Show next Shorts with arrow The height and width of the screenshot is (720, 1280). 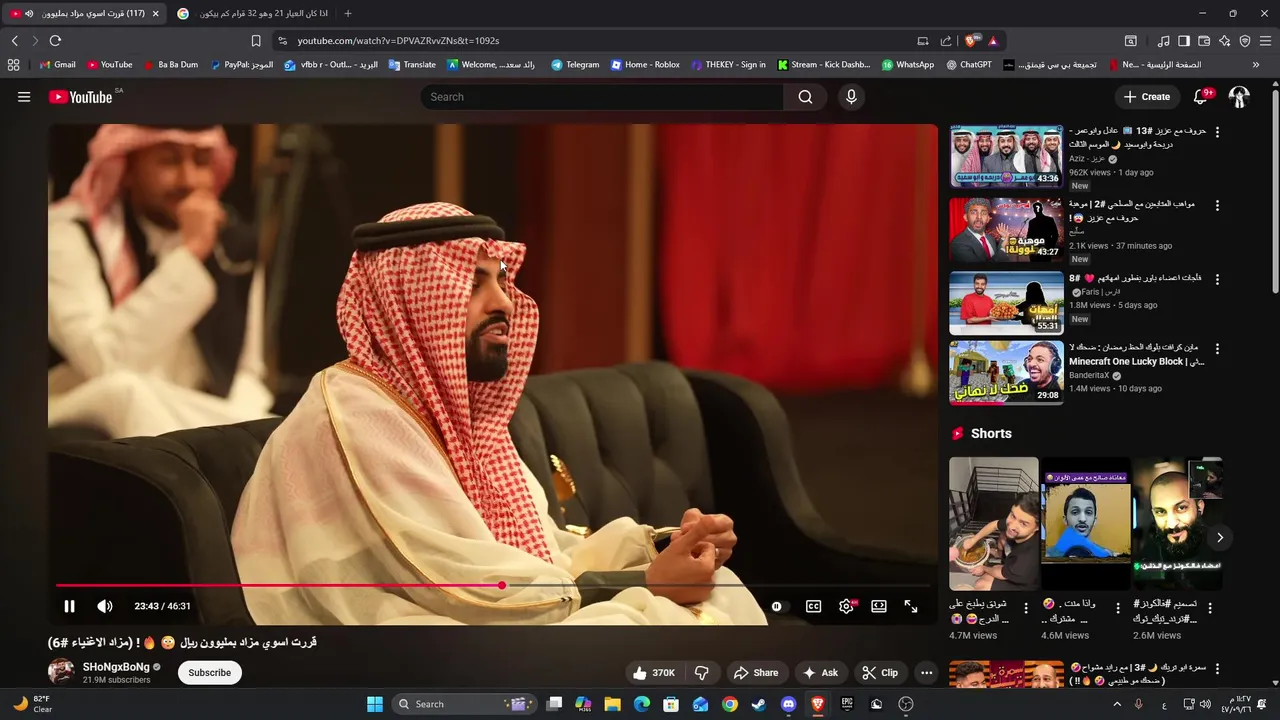coord(1220,537)
